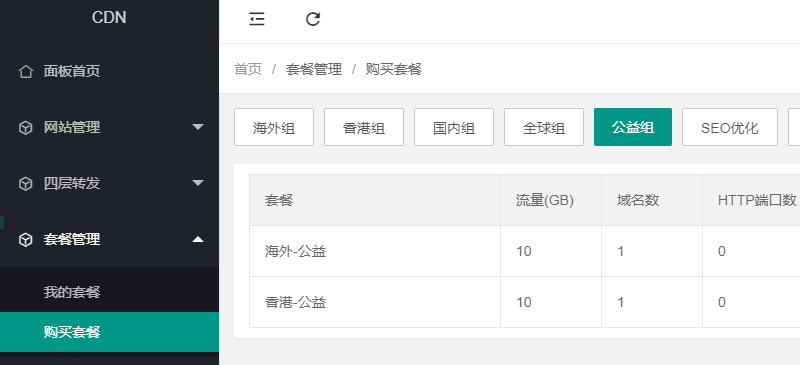Click the traffic value 10 in 香港-公益 row

[x=523, y=302]
